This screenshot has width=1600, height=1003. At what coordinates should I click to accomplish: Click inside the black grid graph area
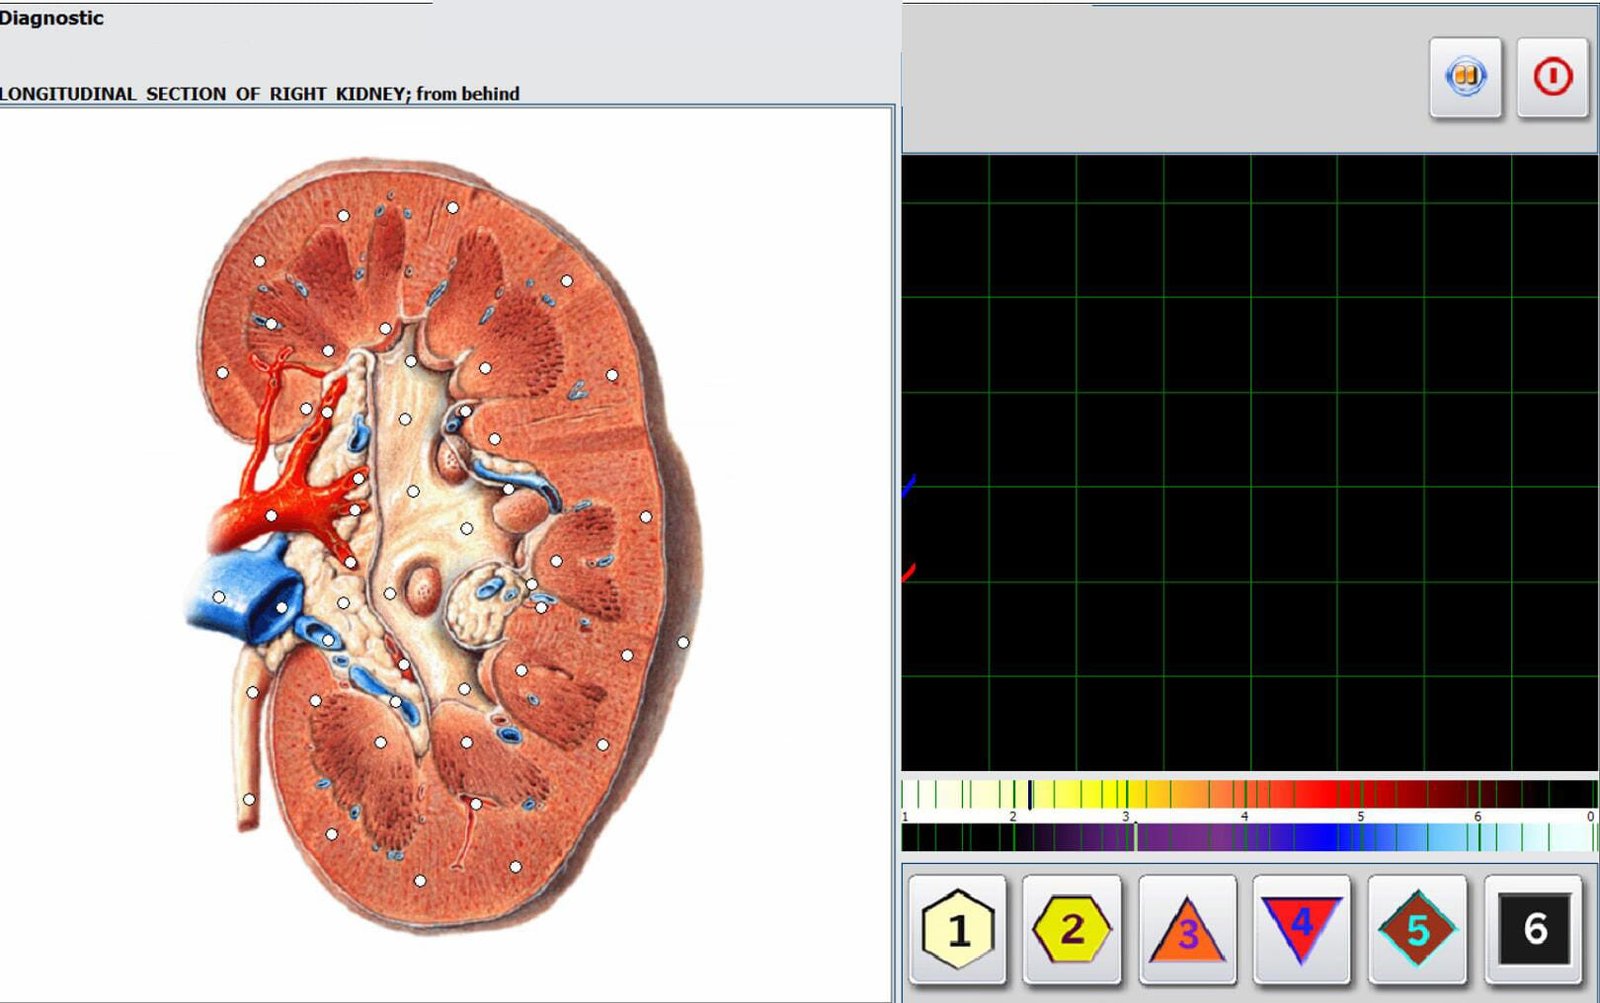point(1248,462)
